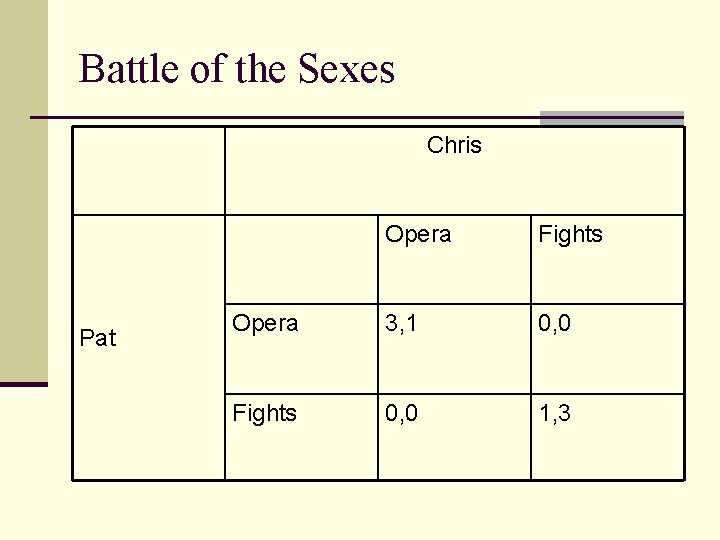720x540 pixels.
Task: Select the payoff cell showing 1, 3
Action: (x=555, y=413)
